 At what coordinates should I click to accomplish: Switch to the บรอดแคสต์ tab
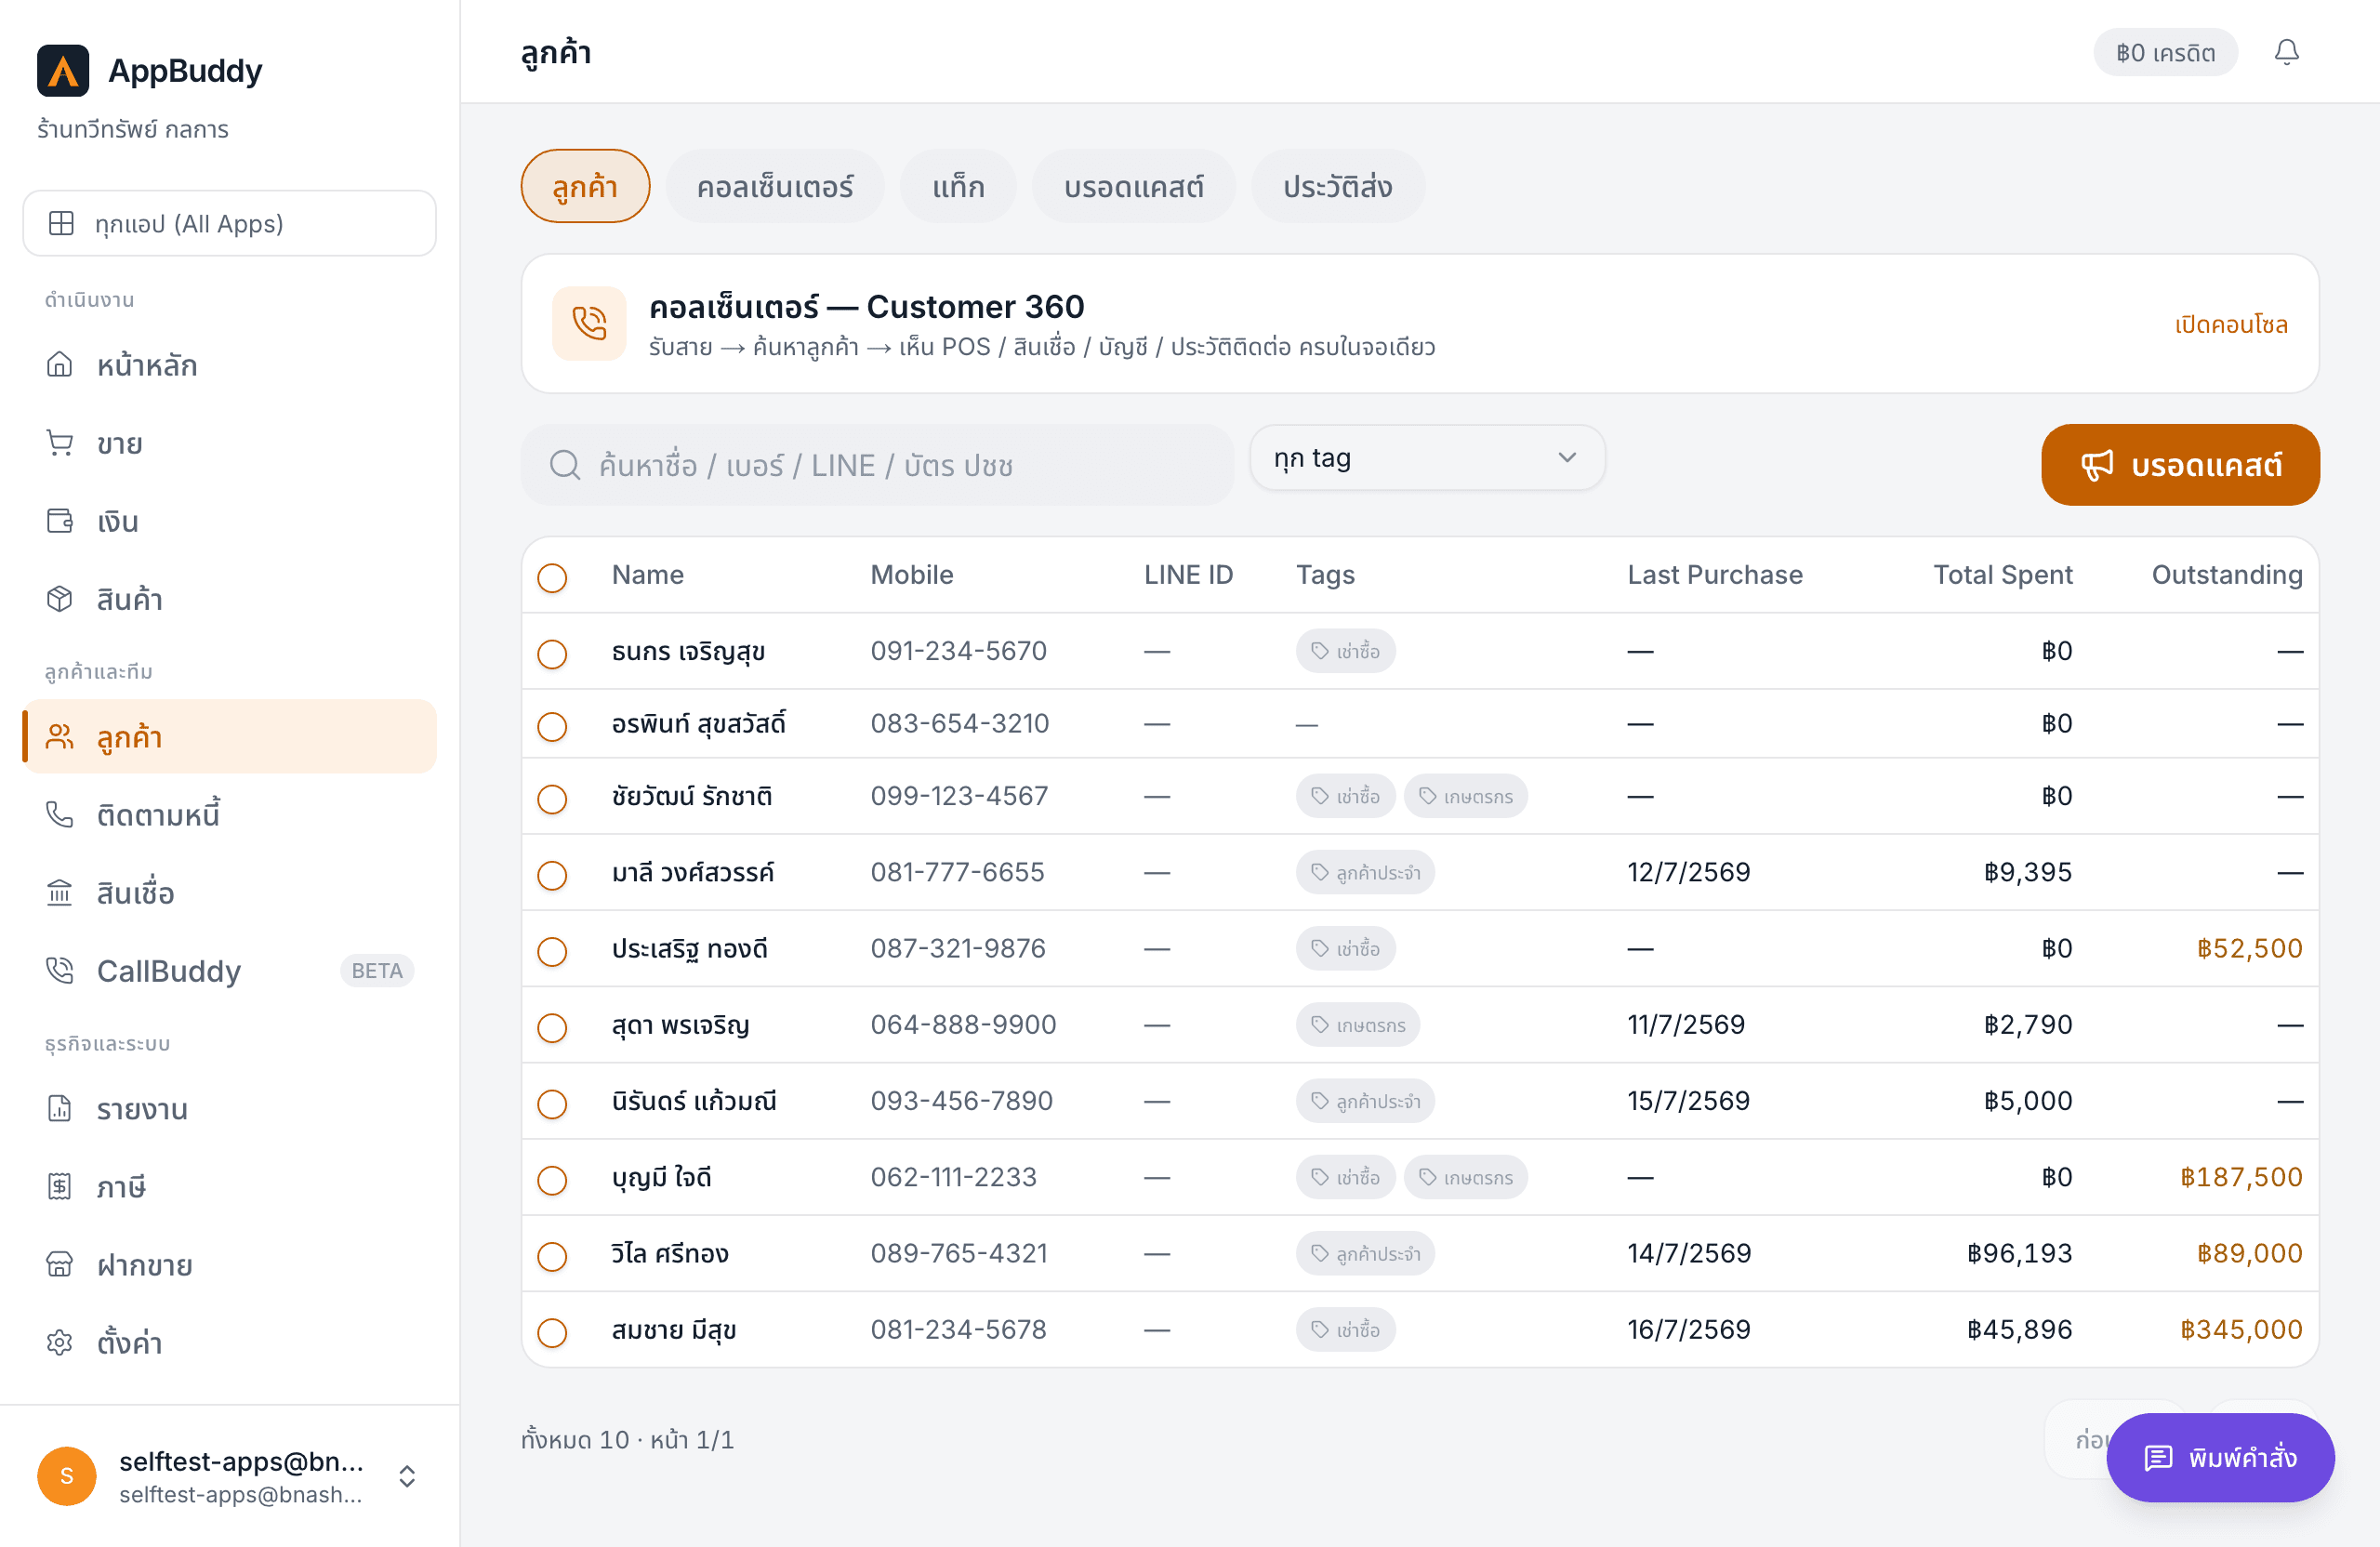point(1134,186)
